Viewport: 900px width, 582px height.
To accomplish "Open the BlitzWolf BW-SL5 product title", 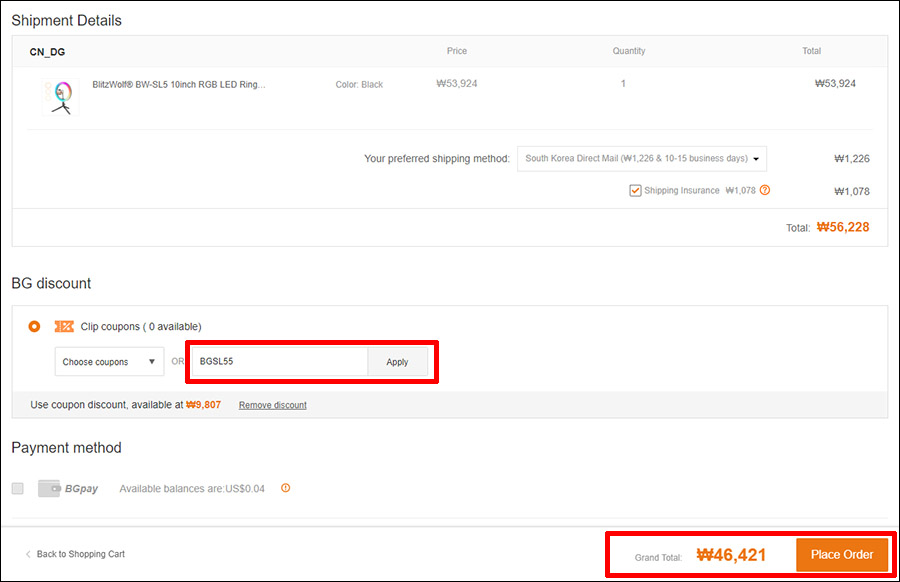I will (x=179, y=84).
